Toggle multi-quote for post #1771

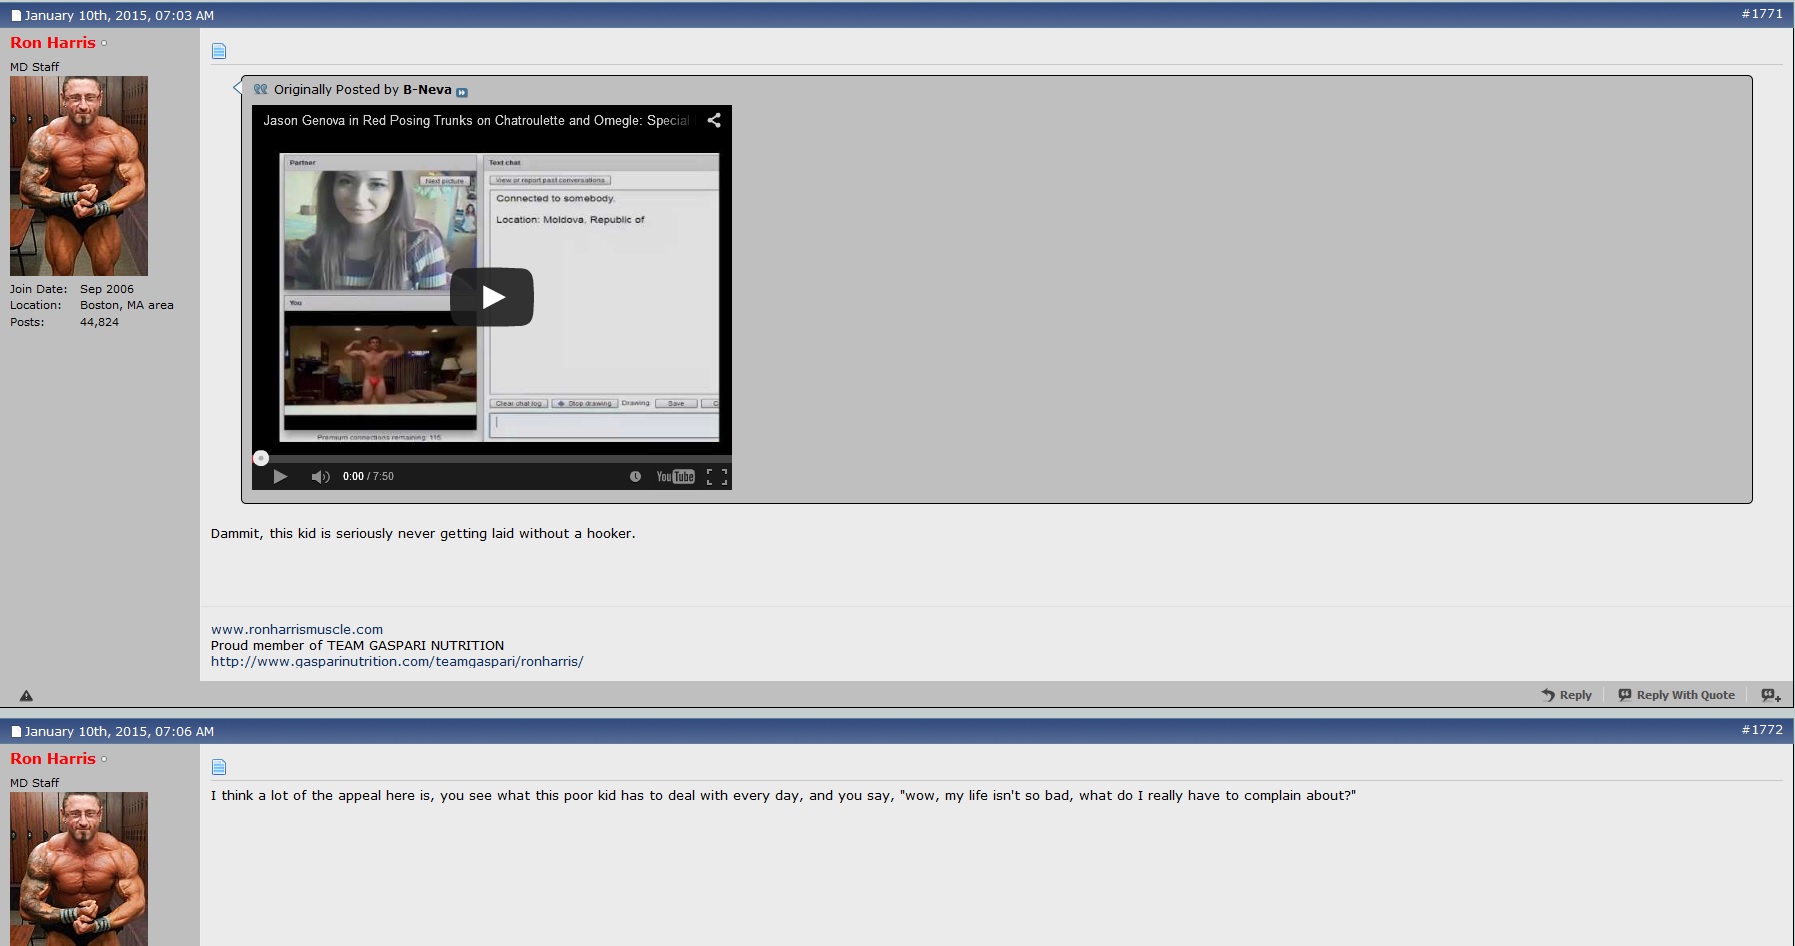[1771, 695]
